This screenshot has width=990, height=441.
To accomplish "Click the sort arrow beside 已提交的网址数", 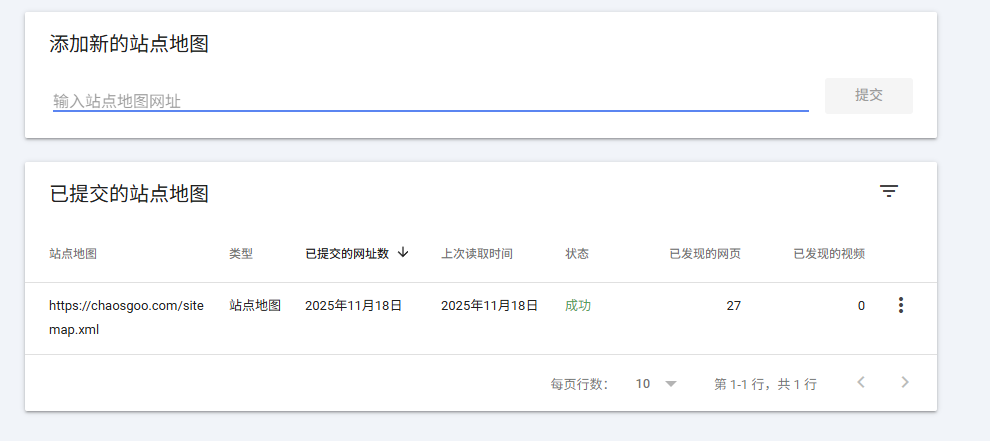I will pyautogui.click(x=403, y=253).
